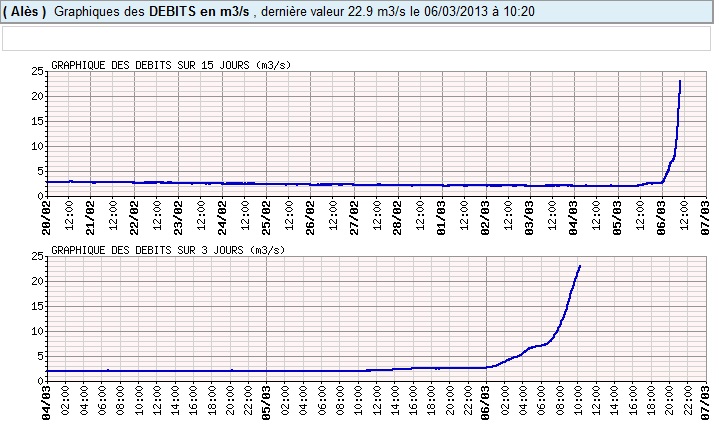Click "03/03" on the 15-day chart axis
The width and height of the screenshot is (719, 435).
pos(530,218)
